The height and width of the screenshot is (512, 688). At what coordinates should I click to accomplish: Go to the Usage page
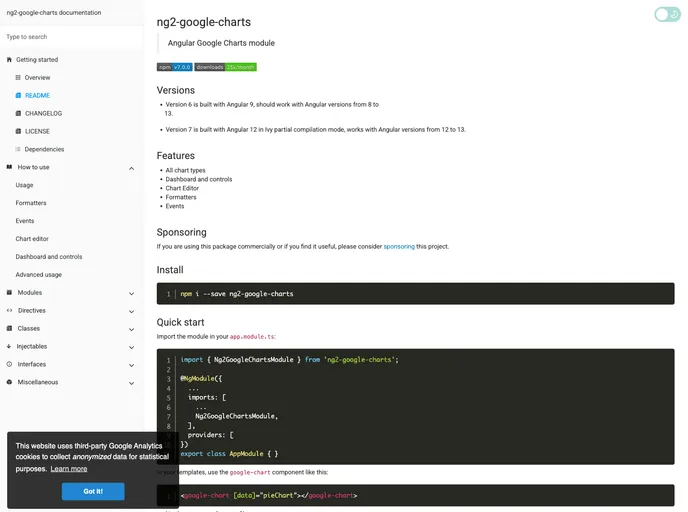[x=25, y=185]
